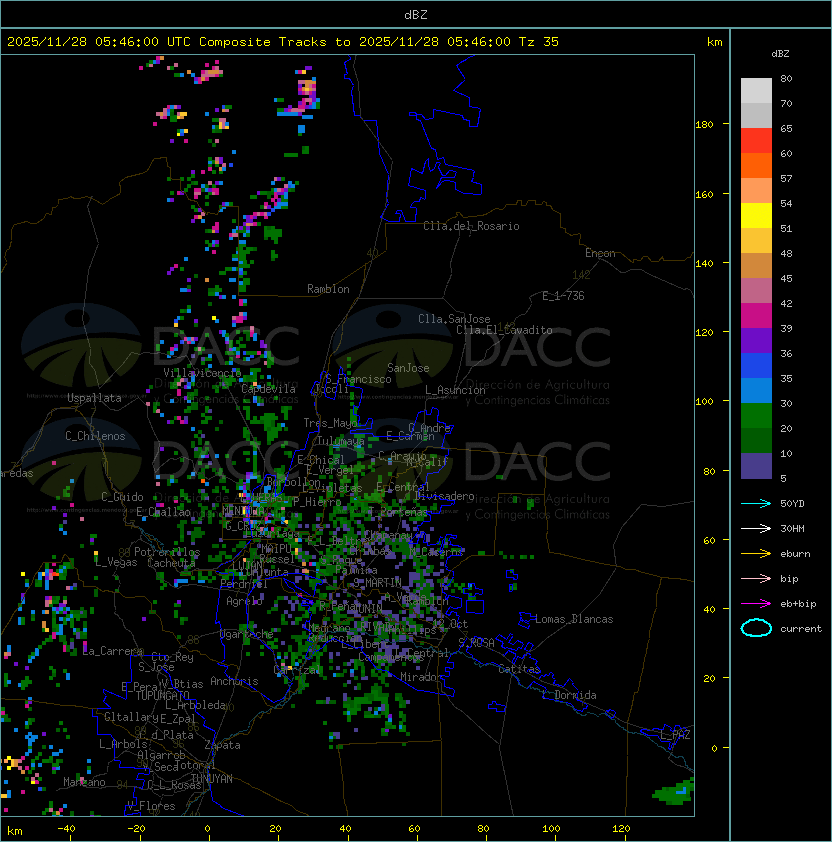Pick the bright yellow swatch in dBZ scale
The image size is (832, 842).
[x=756, y=216]
